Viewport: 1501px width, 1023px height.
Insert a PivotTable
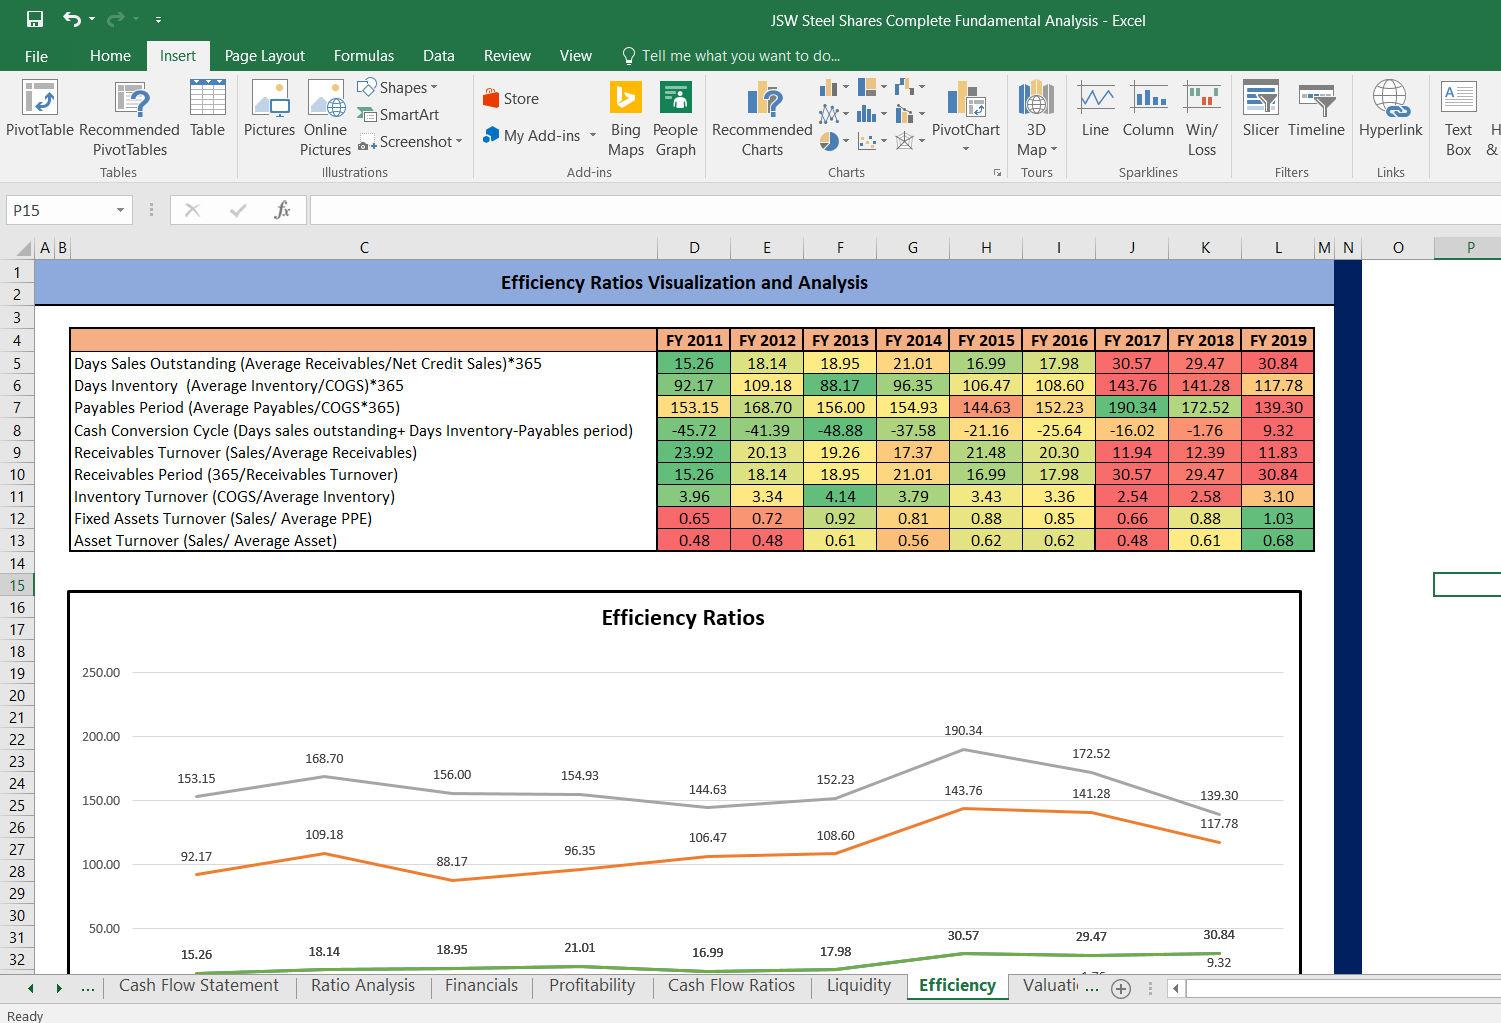pyautogui.click(x=40, y=110)
